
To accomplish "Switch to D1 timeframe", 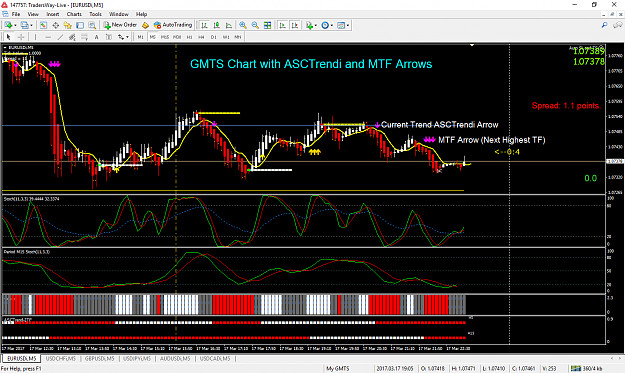I will pyautogui.click(x=214, y=37).
